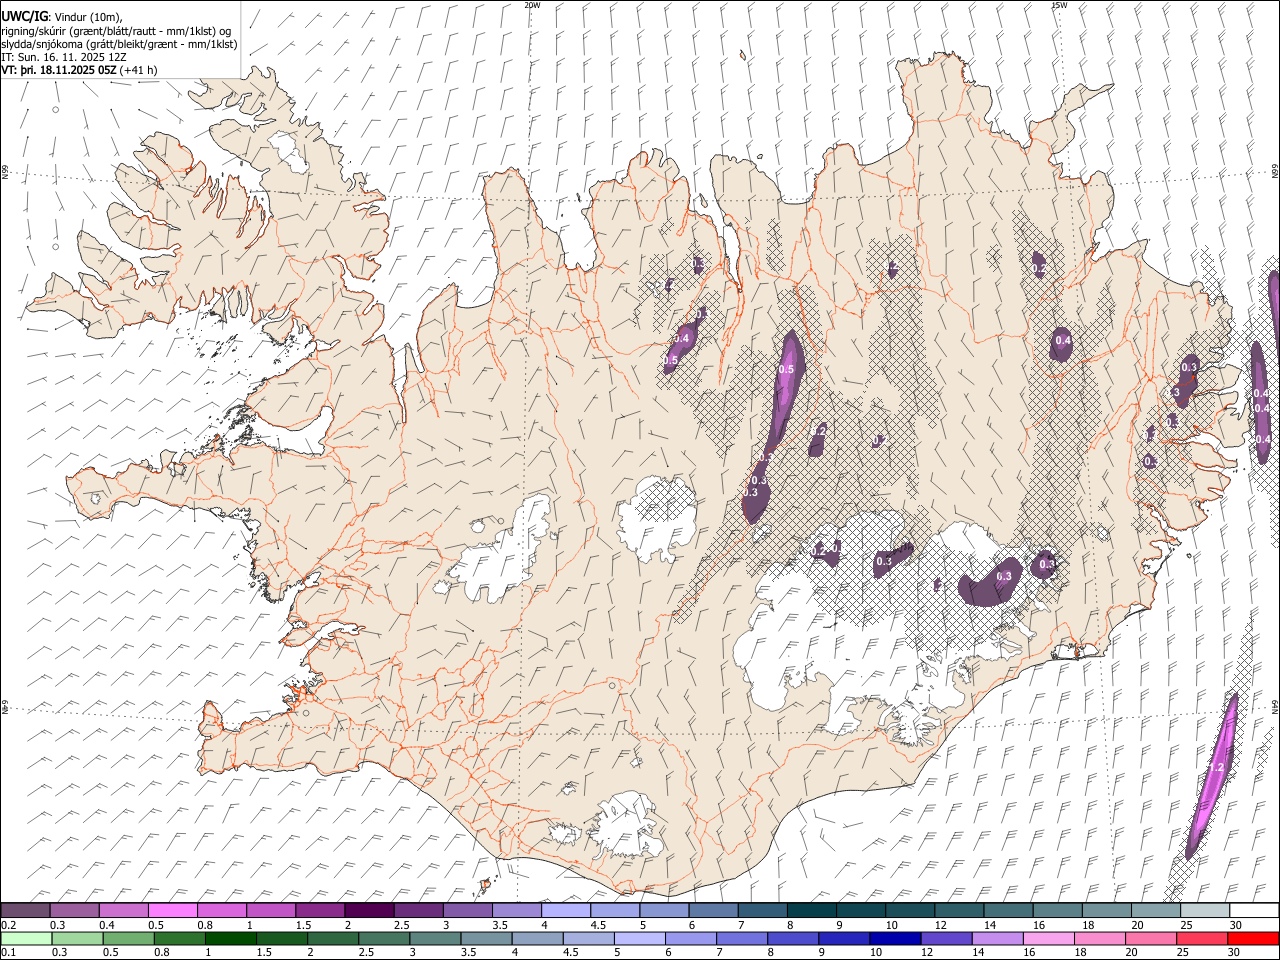Select the 0.8 swatch in the upper legend bar

point(222,910)
